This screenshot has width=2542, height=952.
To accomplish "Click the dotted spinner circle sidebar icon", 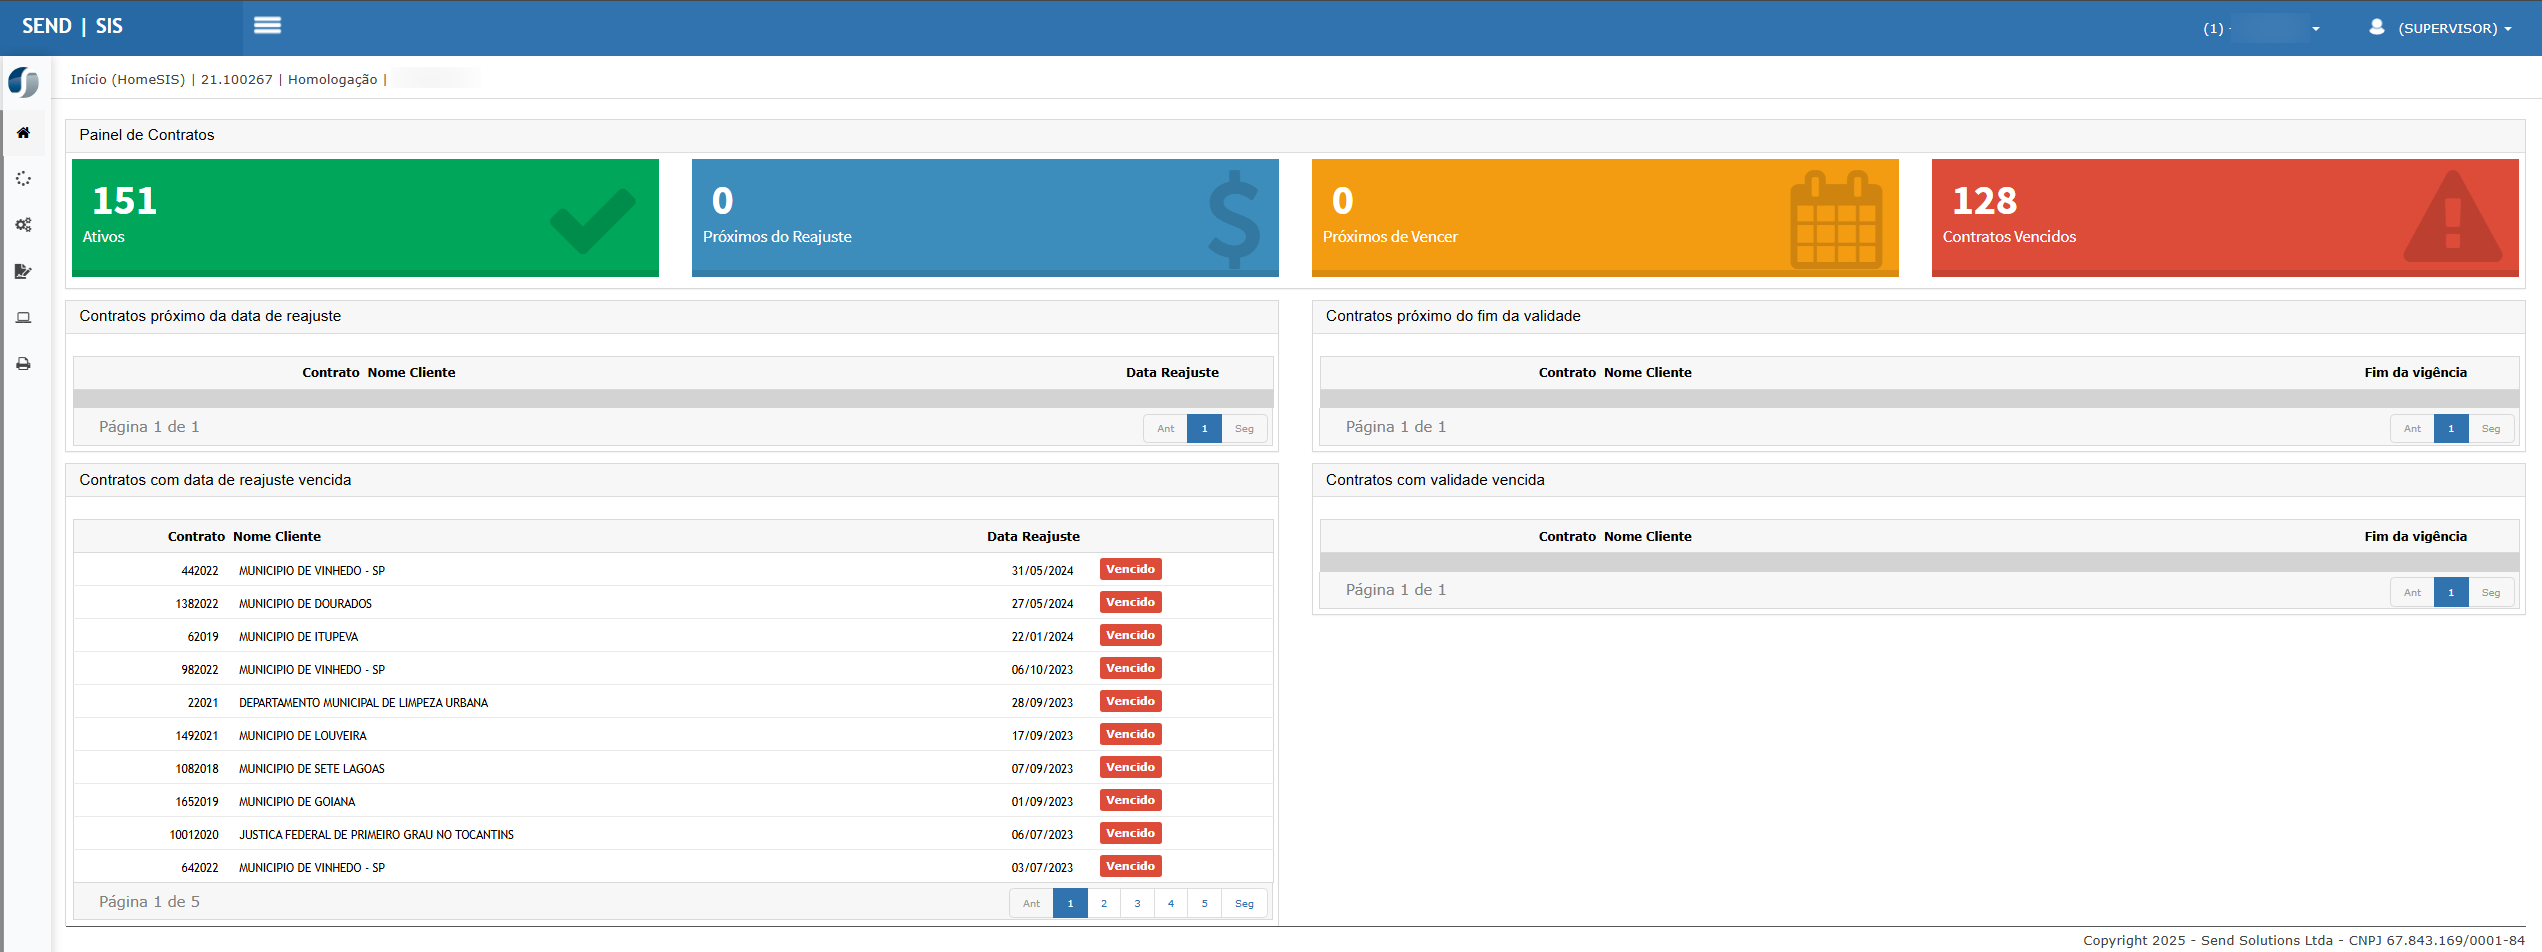I will coord(23,179).
